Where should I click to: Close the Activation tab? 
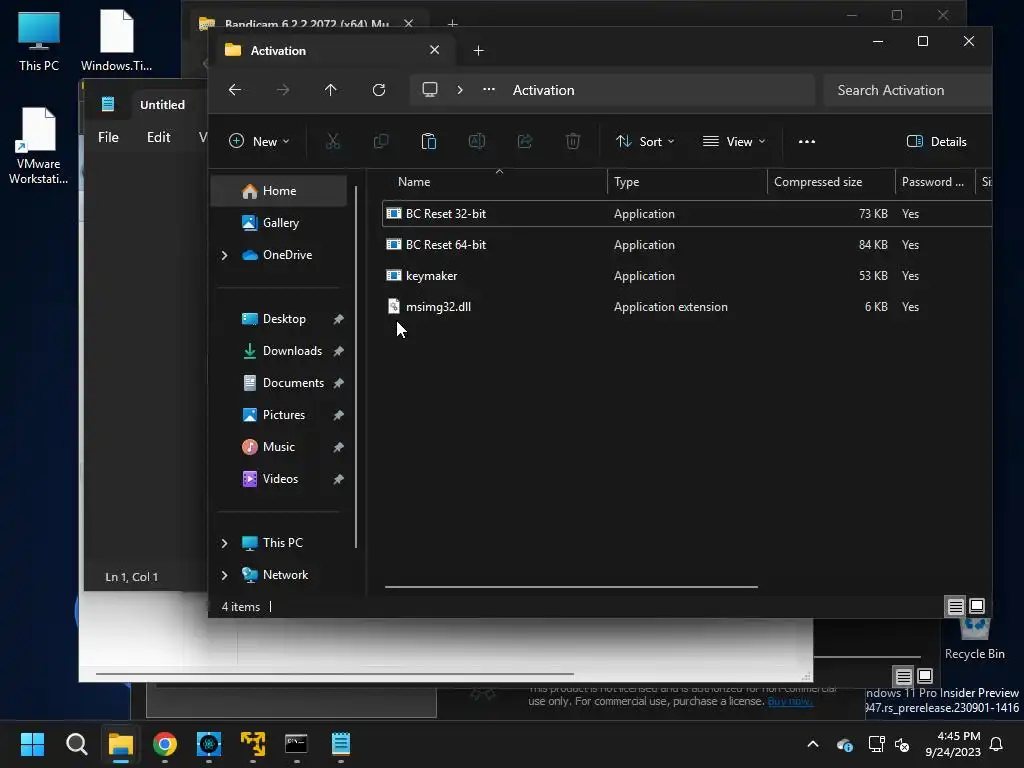click(x=434, y=50)
